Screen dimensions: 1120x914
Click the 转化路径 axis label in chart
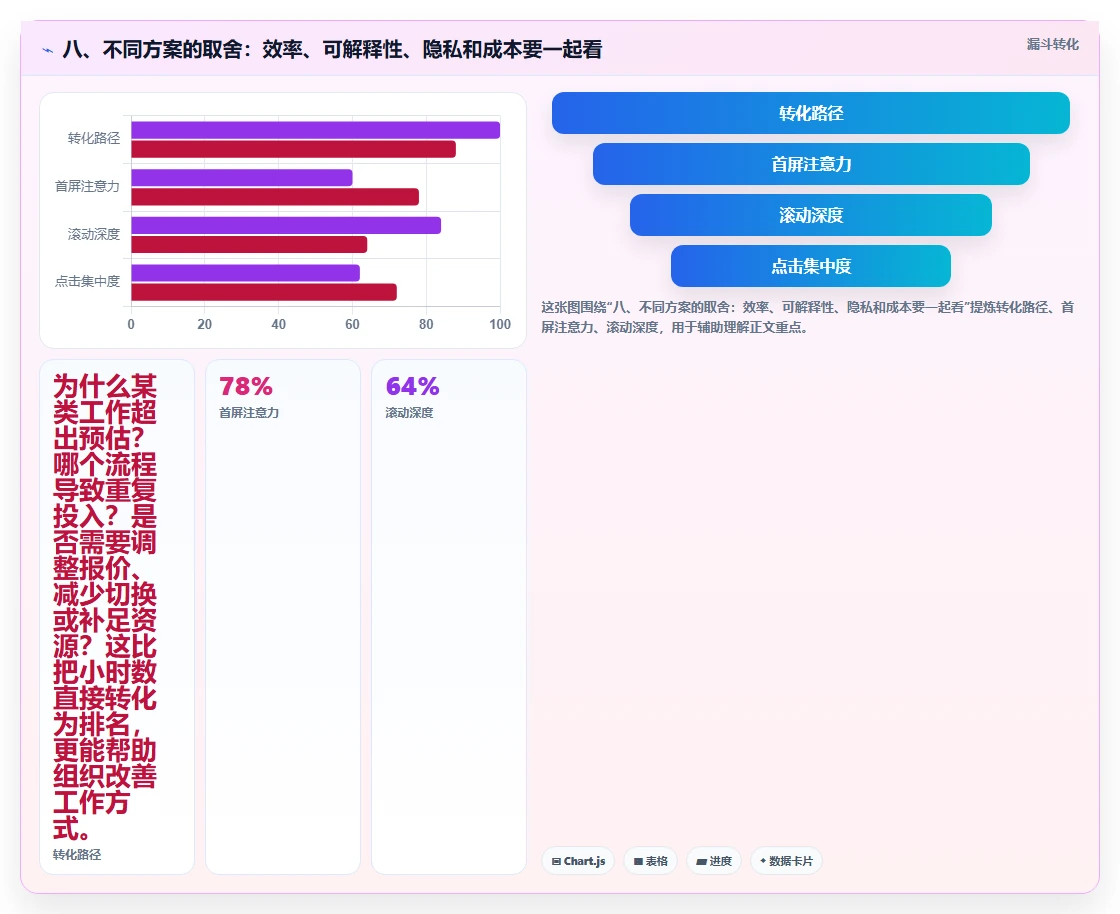coord(94,139)
